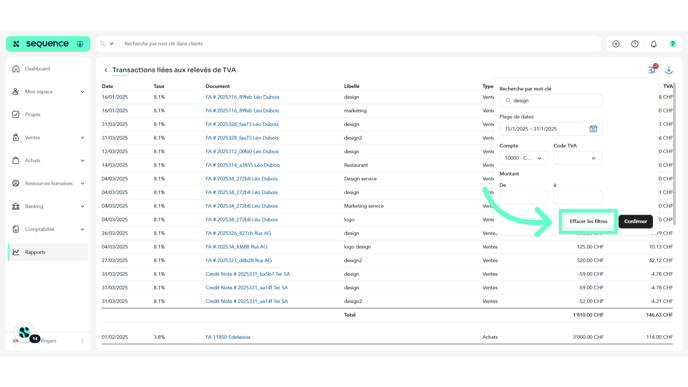Click the logo design label cell
Screen dimensions: 688x387
[357, 247]
